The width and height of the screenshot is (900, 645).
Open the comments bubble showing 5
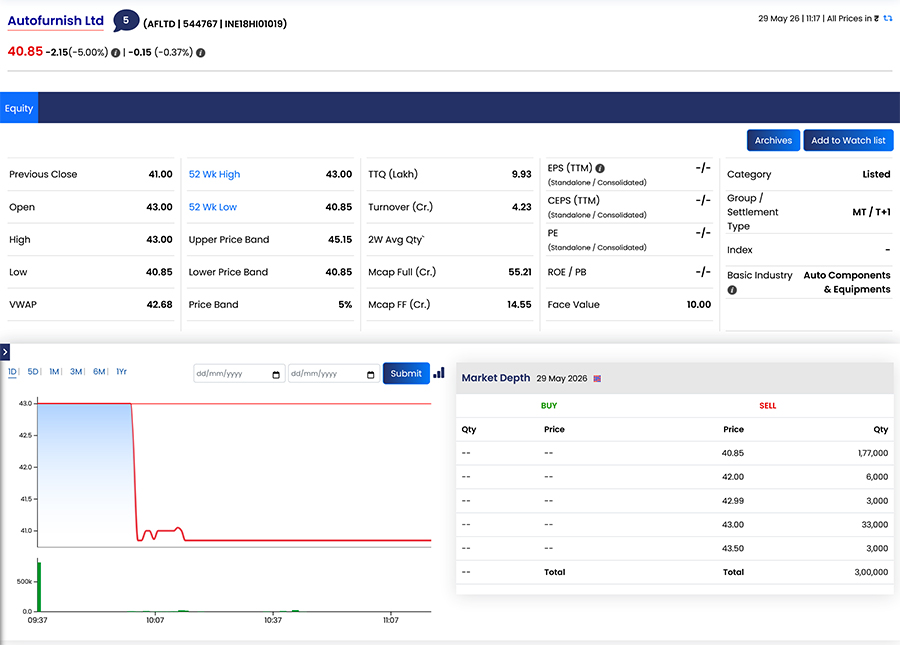coord(126,21)
